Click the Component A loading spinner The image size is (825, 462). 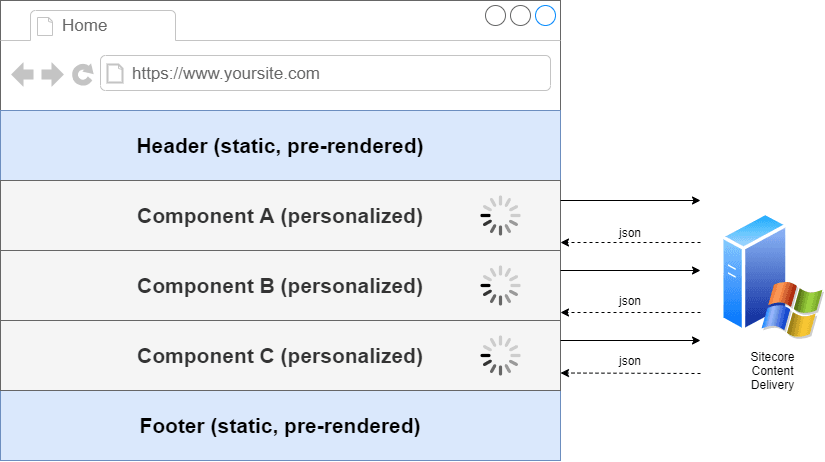pyautogui.click(x=500, y=216)
